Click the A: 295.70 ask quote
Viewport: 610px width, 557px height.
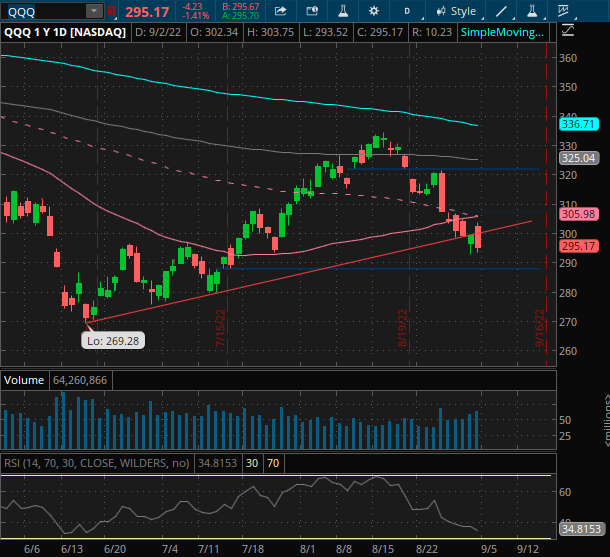pos(241,16)
